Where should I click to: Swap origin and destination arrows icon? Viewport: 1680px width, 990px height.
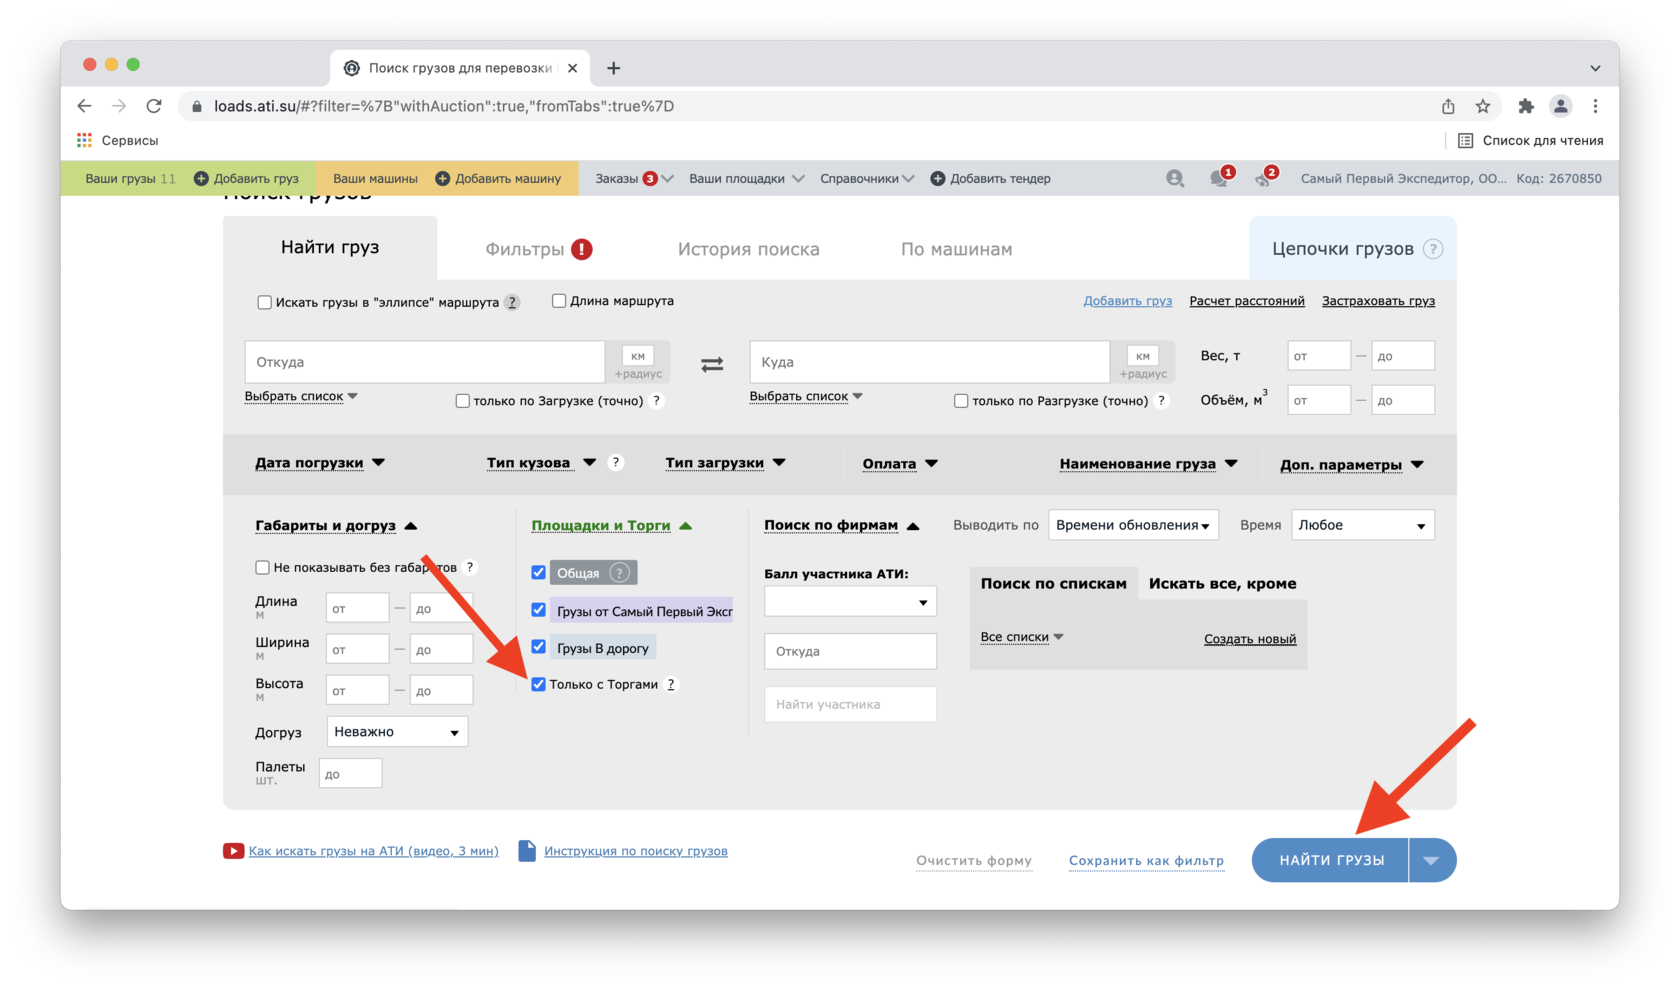point(712,365)
